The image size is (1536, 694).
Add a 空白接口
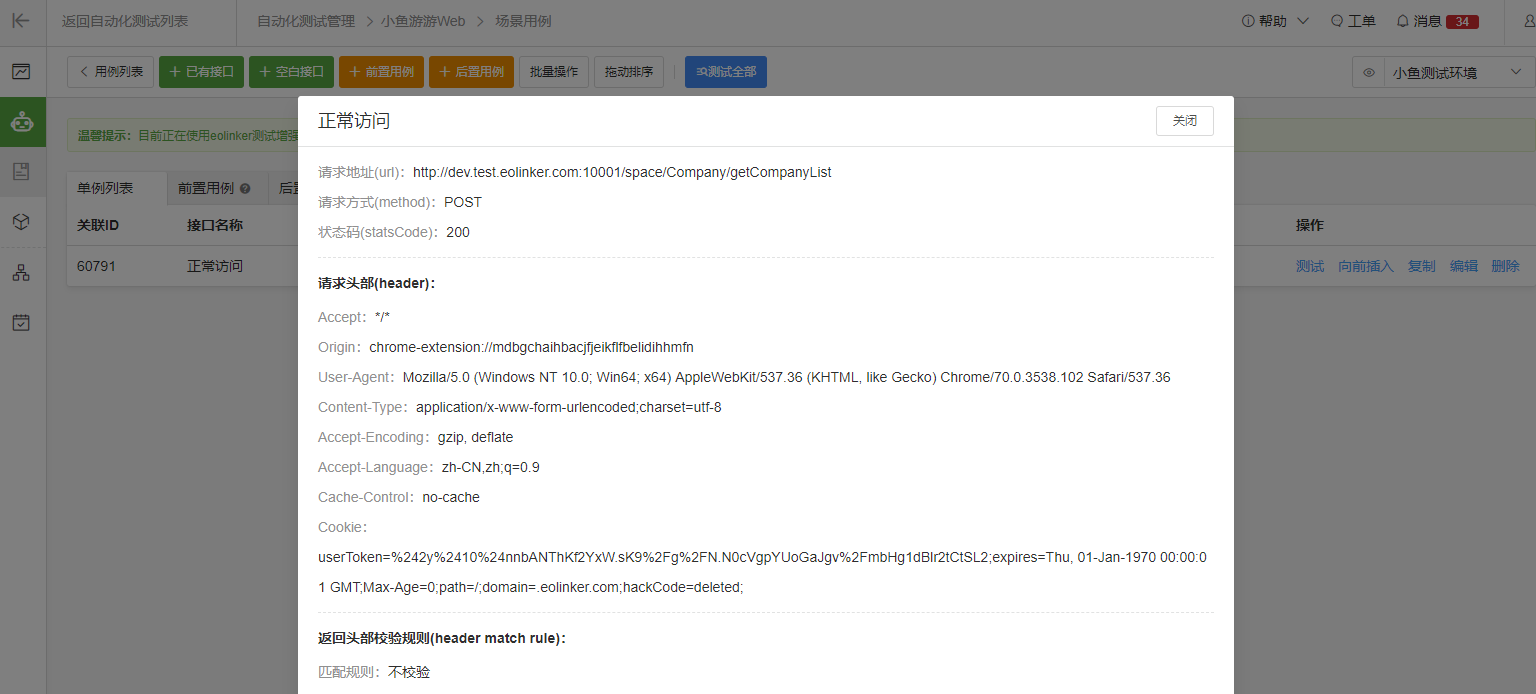(291, 72)
